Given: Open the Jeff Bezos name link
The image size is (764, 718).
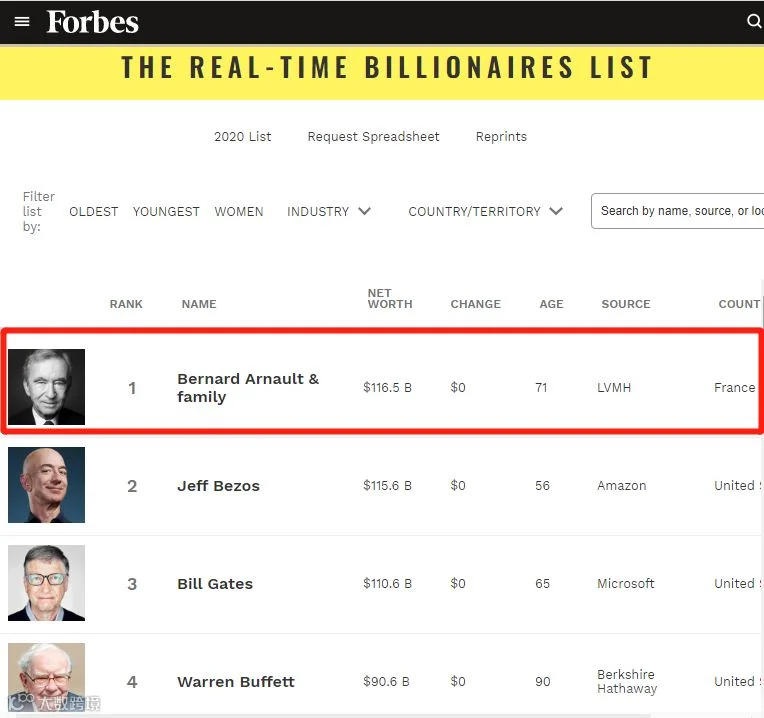Looking at the screenshot, I should click(x=218, y=486).
